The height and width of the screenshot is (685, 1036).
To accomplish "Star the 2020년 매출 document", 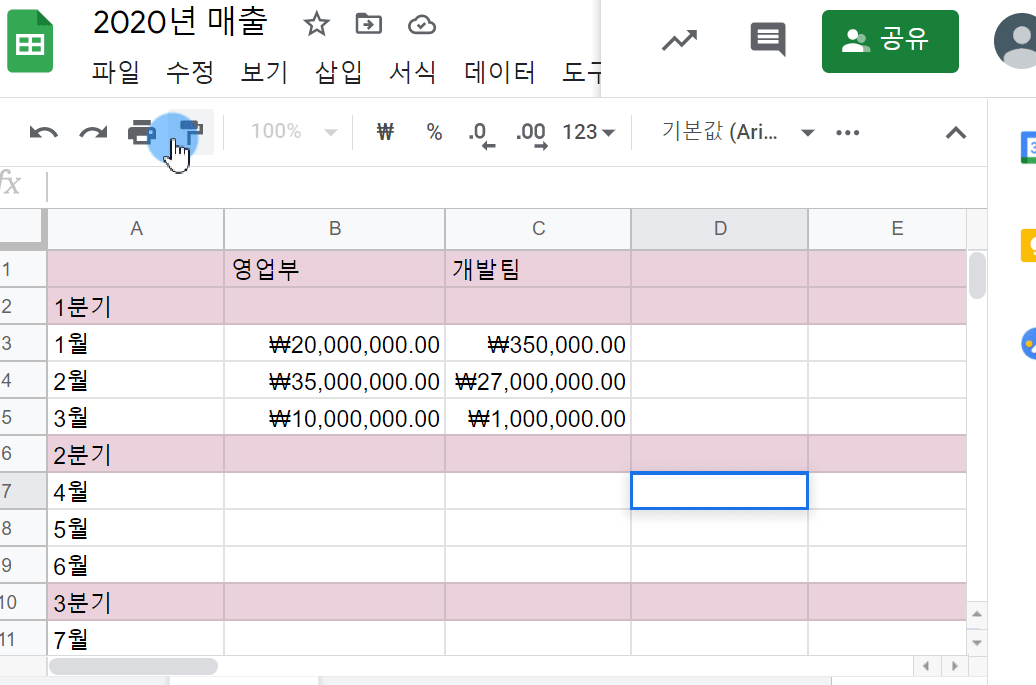I will coord(316,25).
